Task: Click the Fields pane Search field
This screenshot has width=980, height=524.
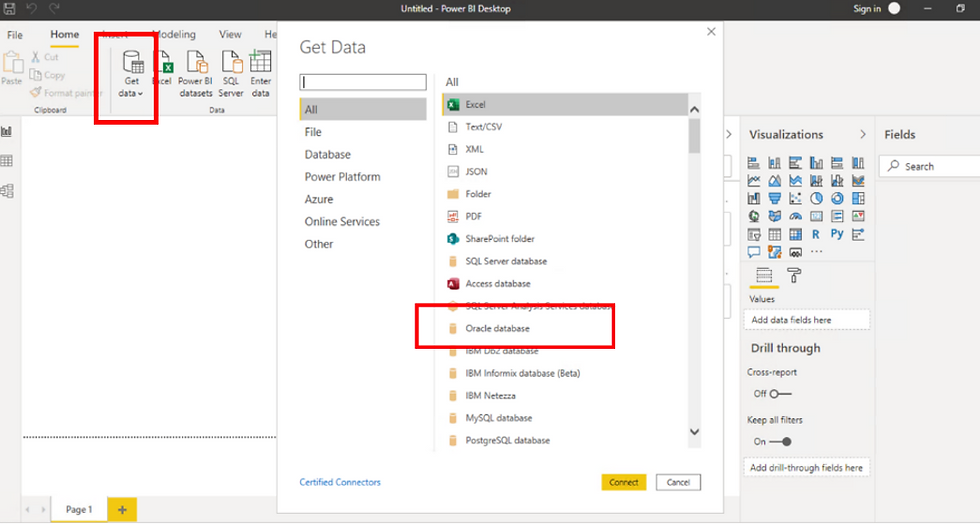Action: pyautogui.click(x=931, y=166)
